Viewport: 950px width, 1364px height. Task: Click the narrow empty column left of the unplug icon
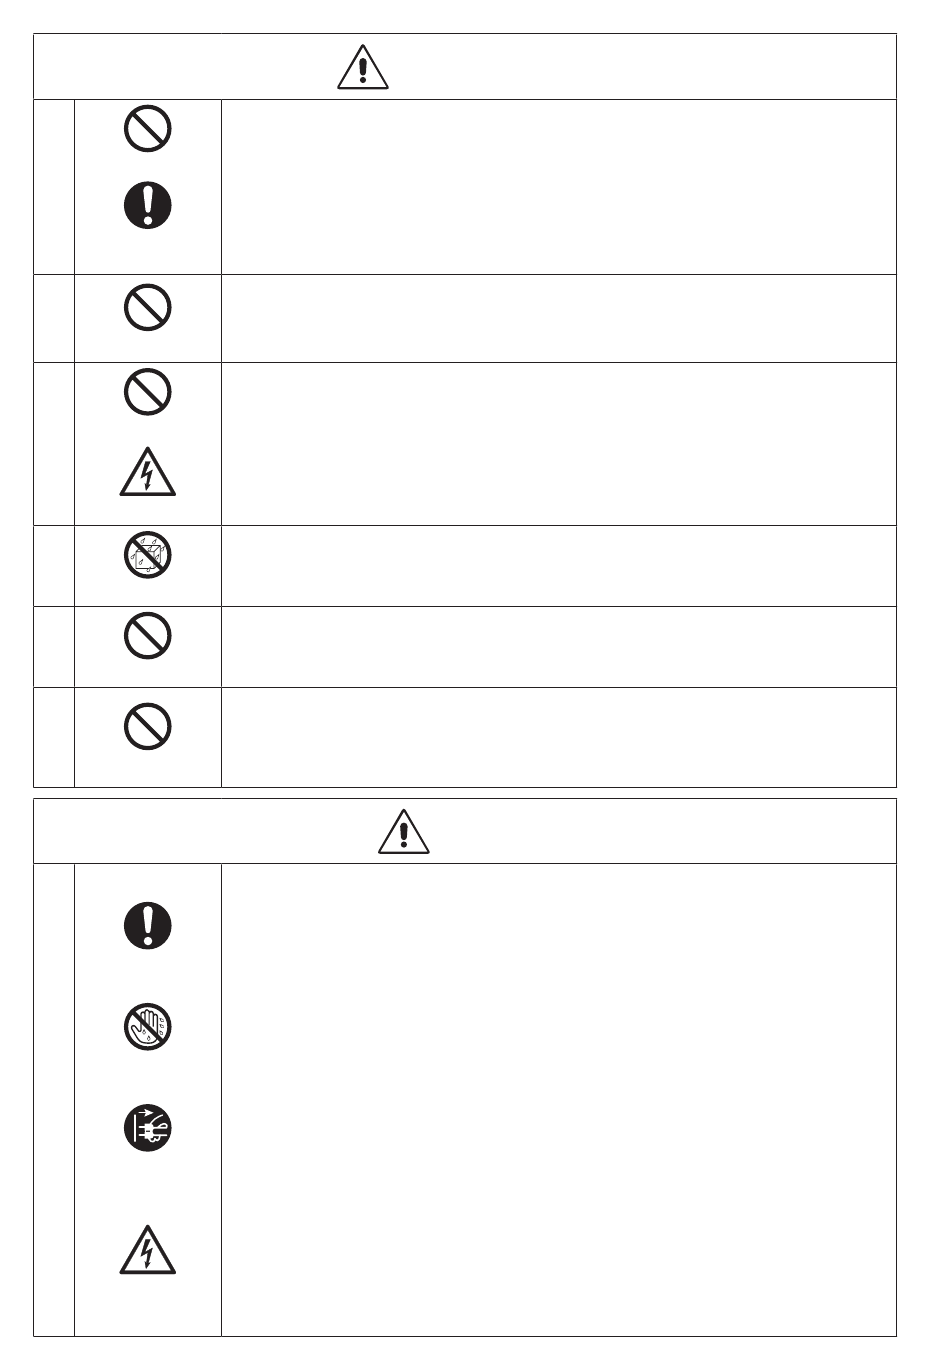point(54,1100)
